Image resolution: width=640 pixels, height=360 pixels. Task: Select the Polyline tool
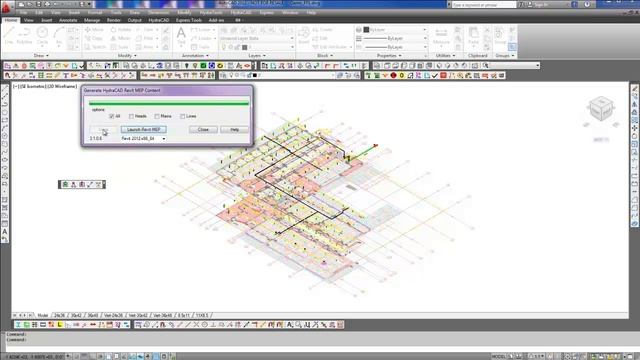pos(24,36)
